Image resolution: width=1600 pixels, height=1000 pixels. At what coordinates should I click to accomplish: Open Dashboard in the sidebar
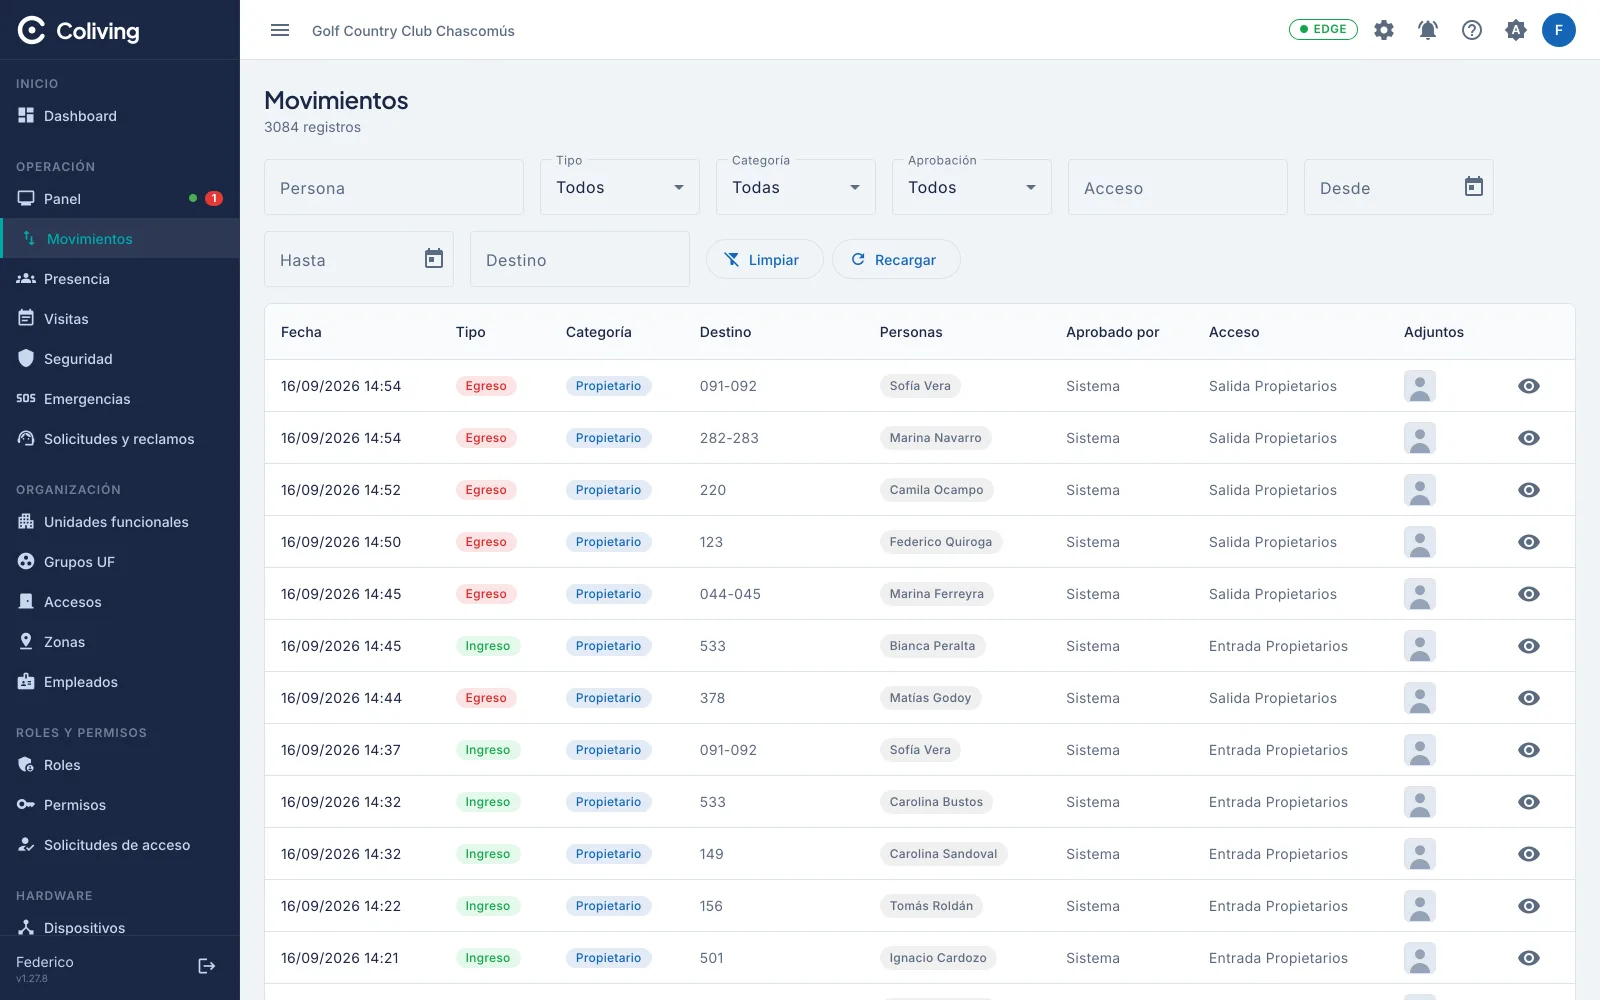point(120,116)
